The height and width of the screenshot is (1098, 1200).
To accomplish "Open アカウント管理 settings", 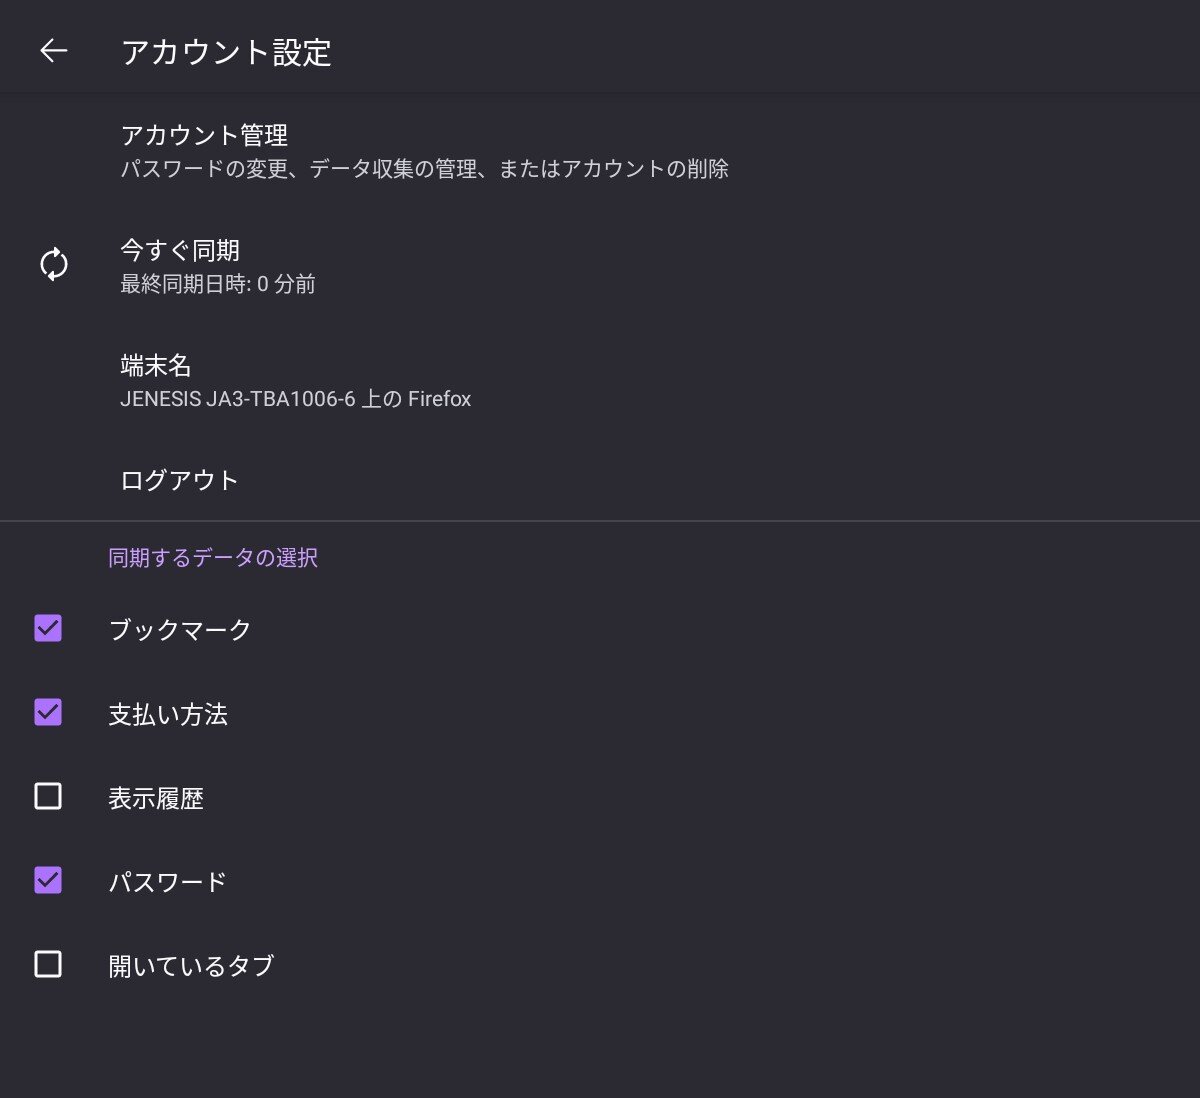I will click(x=204, y=135).
